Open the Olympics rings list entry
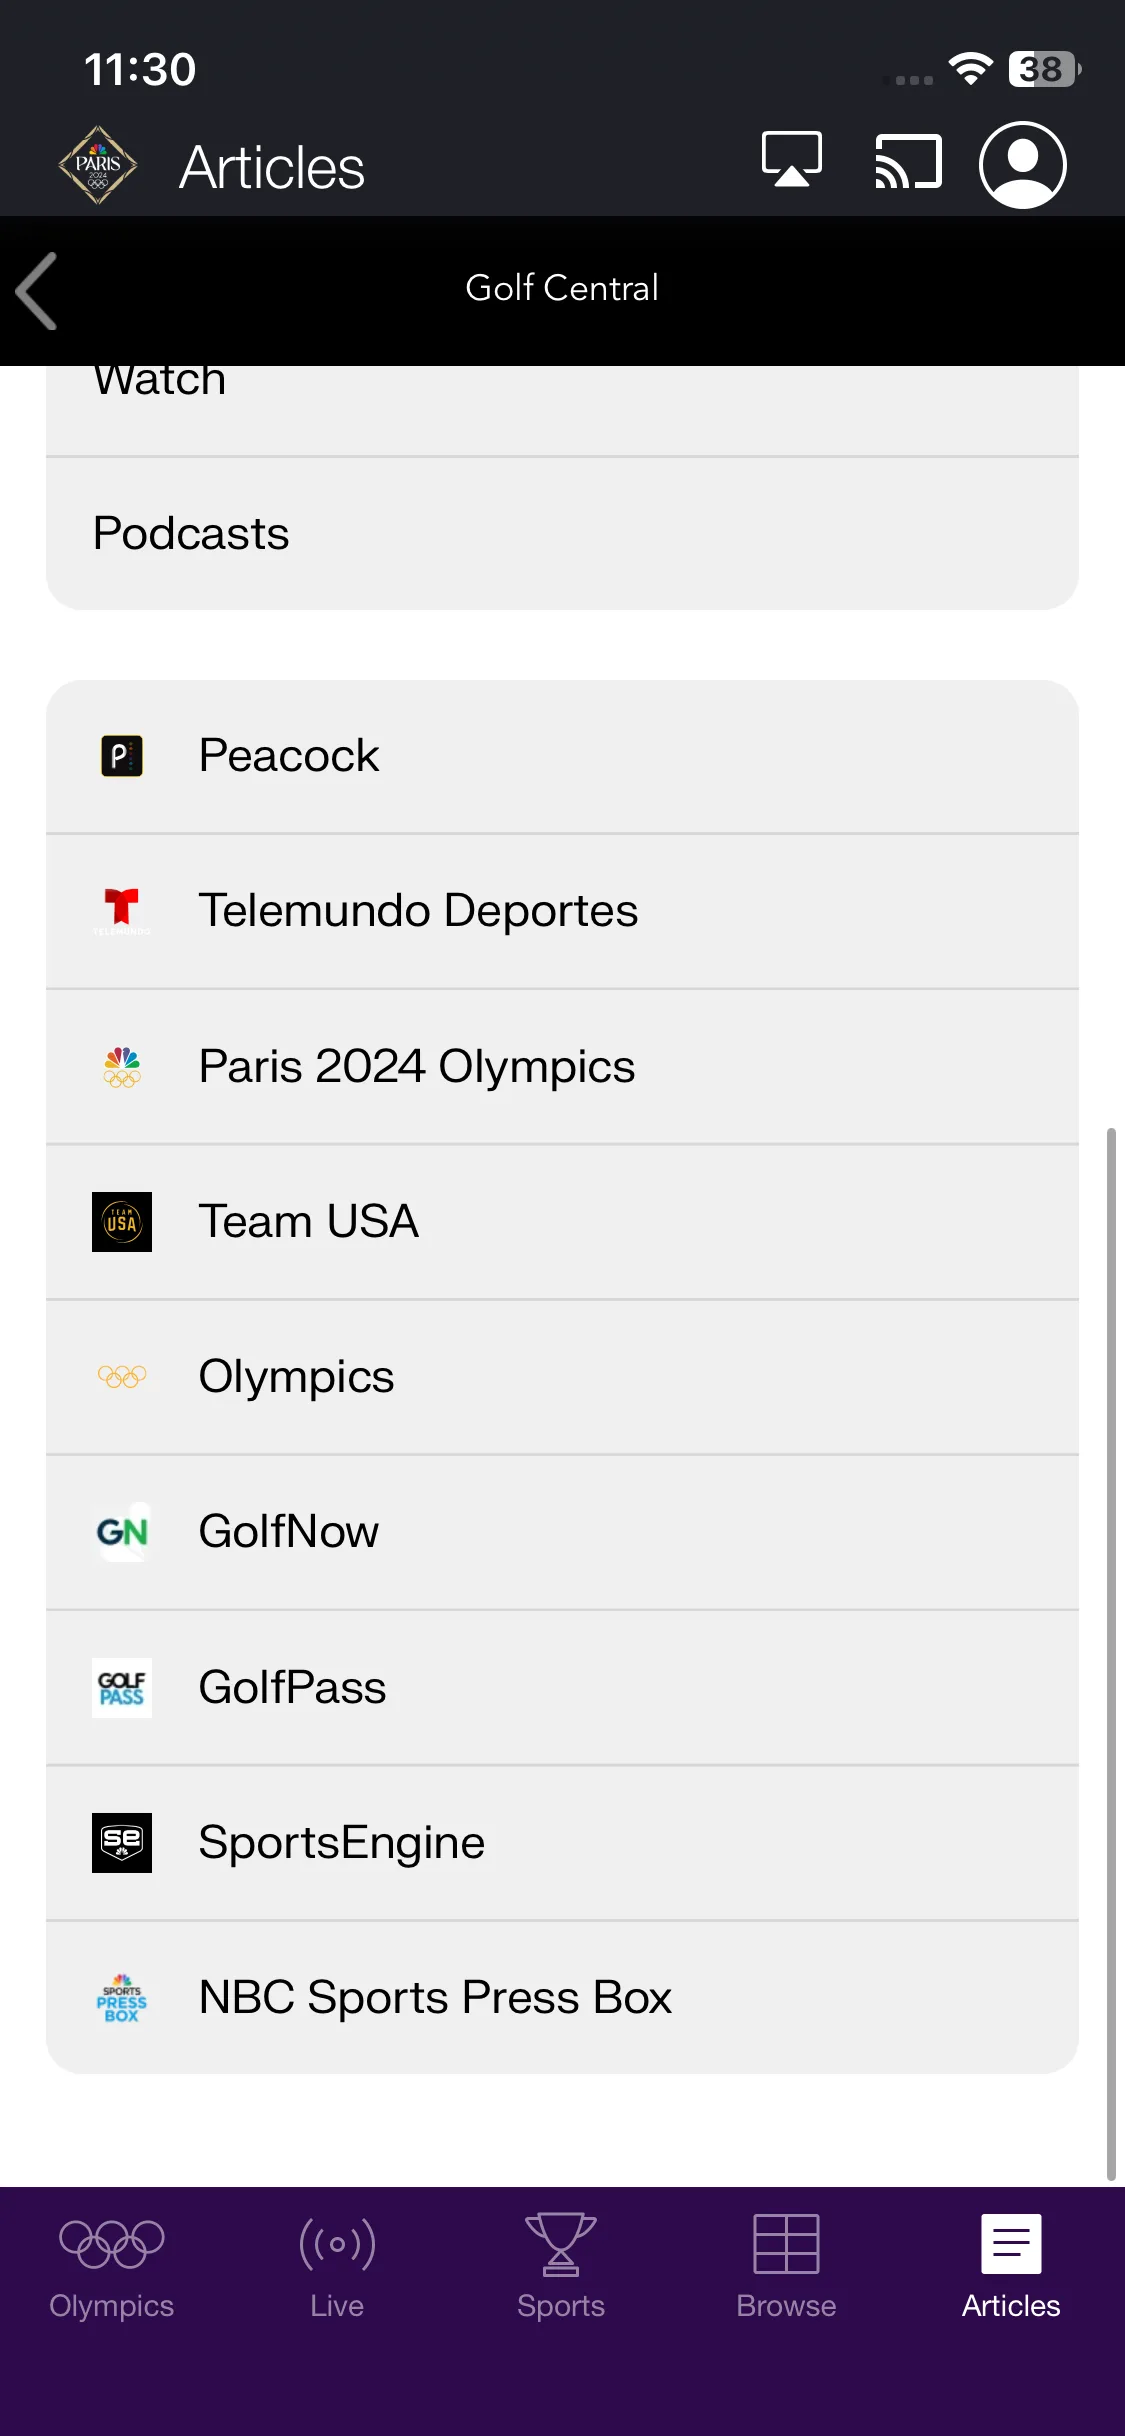The height and width of the screenshot is (2436, 1125). coord(562,1377)
